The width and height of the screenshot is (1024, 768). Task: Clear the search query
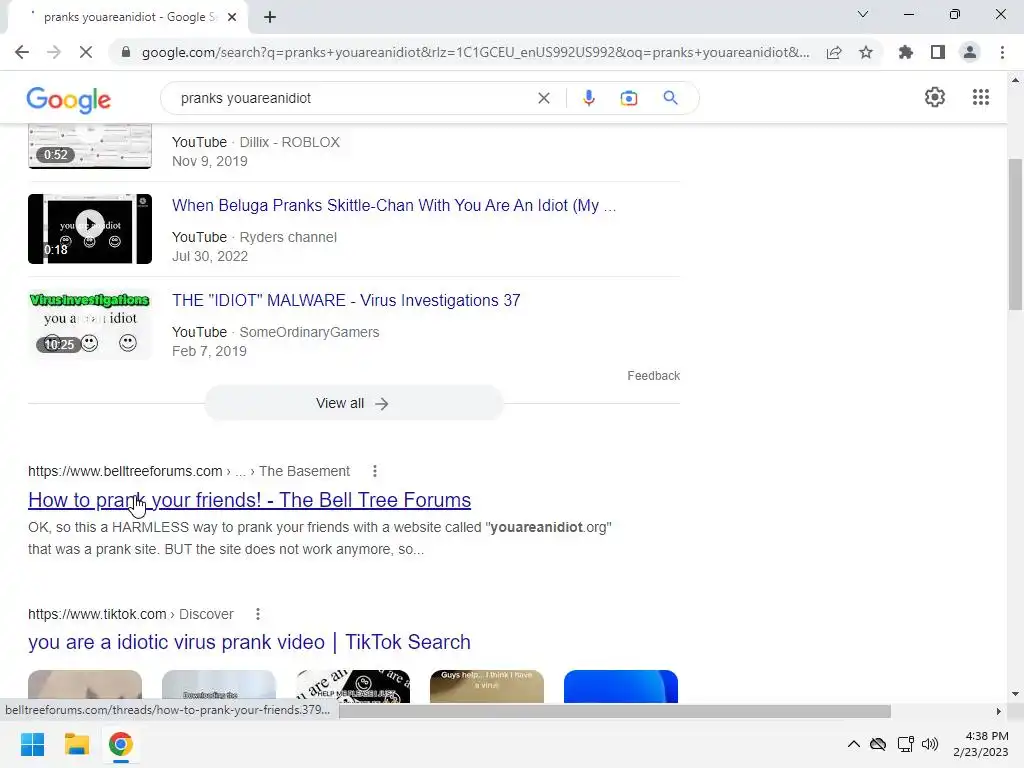543,98
